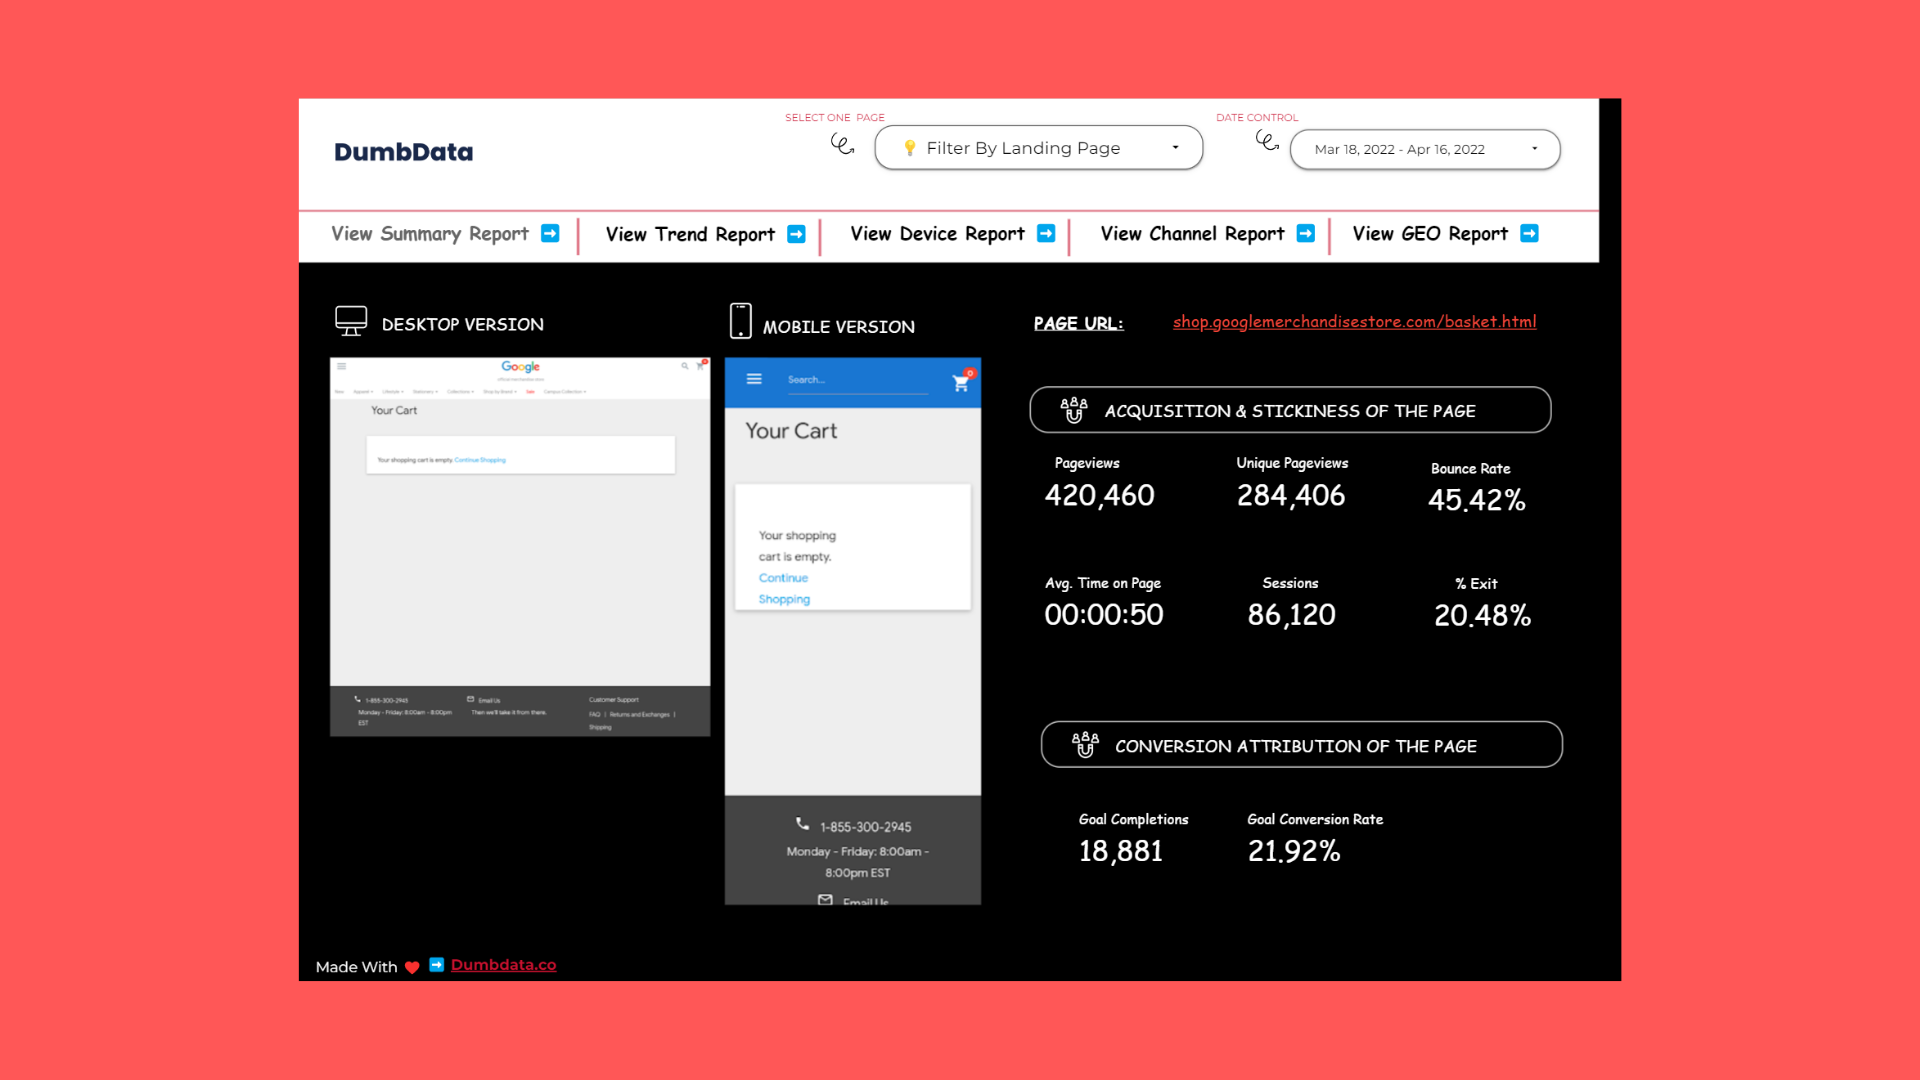Expand the date range control
Screen dimensions: 1920x1080
1425,149
